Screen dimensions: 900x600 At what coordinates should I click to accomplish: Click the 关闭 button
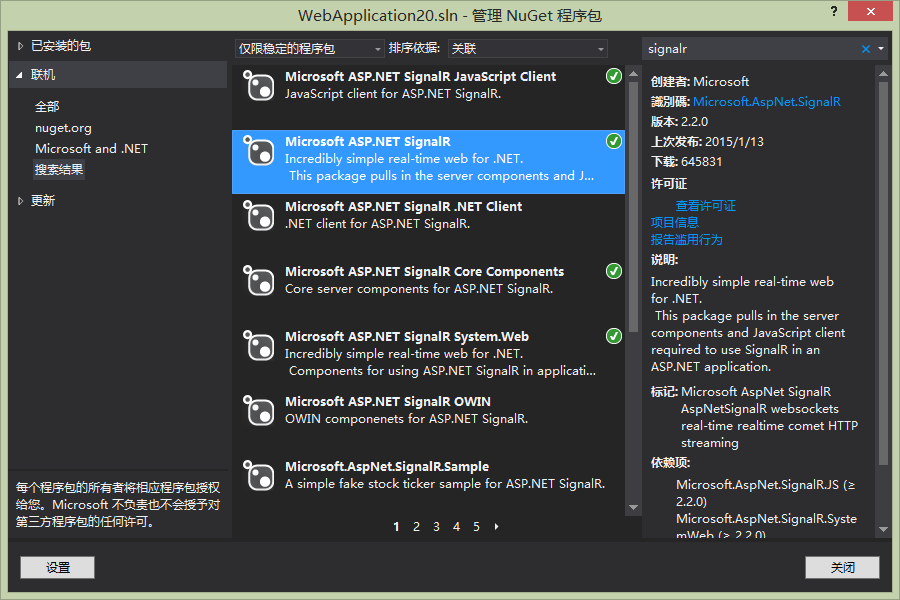pyautogui.click(x=842, y=567)
